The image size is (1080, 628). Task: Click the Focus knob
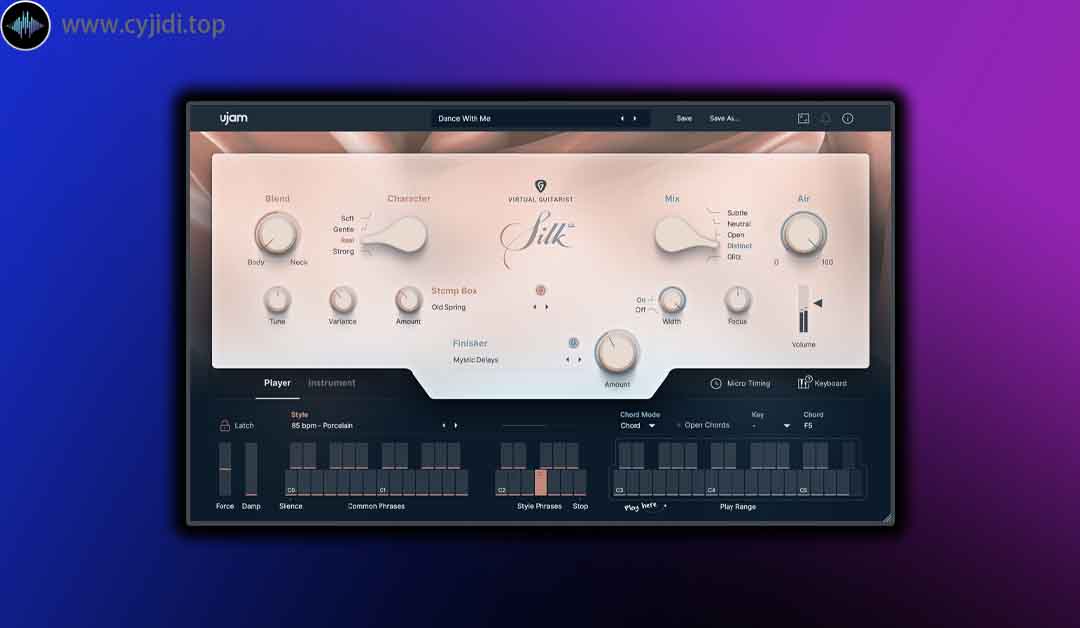[x=737, y=300]
